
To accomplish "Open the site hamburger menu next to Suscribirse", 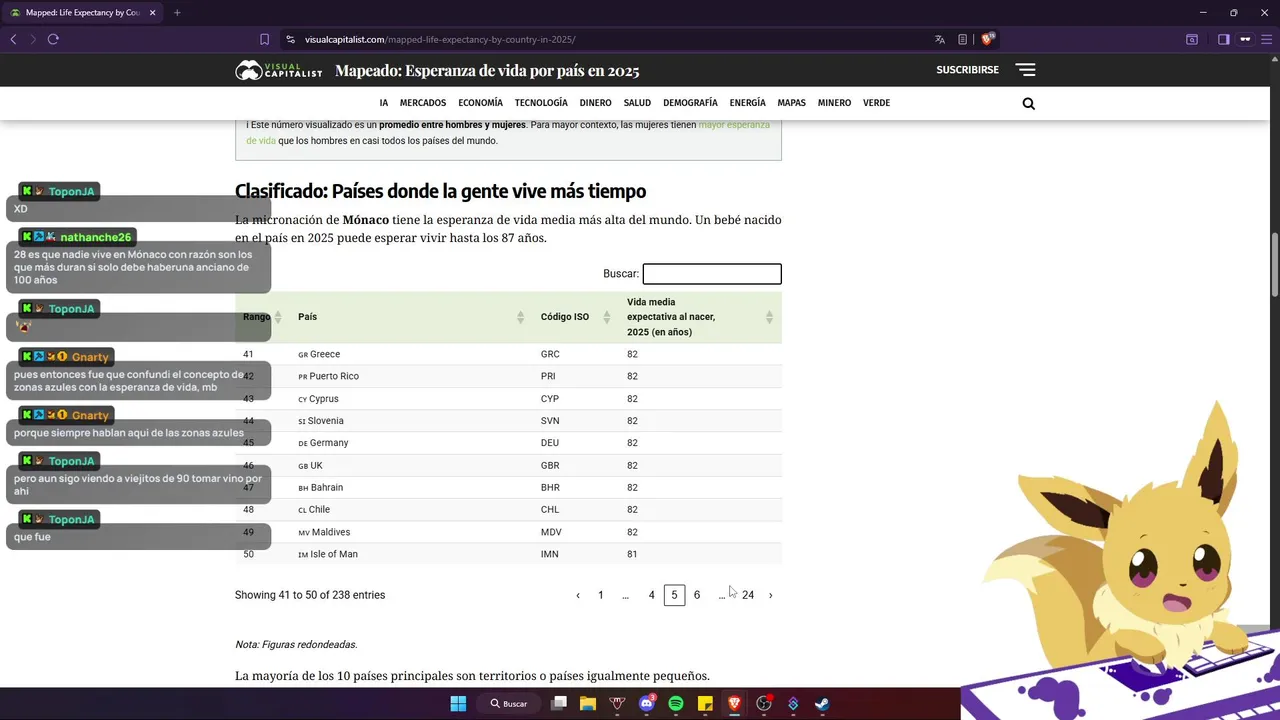I will pyautogui.click(x=1025, y=70).
